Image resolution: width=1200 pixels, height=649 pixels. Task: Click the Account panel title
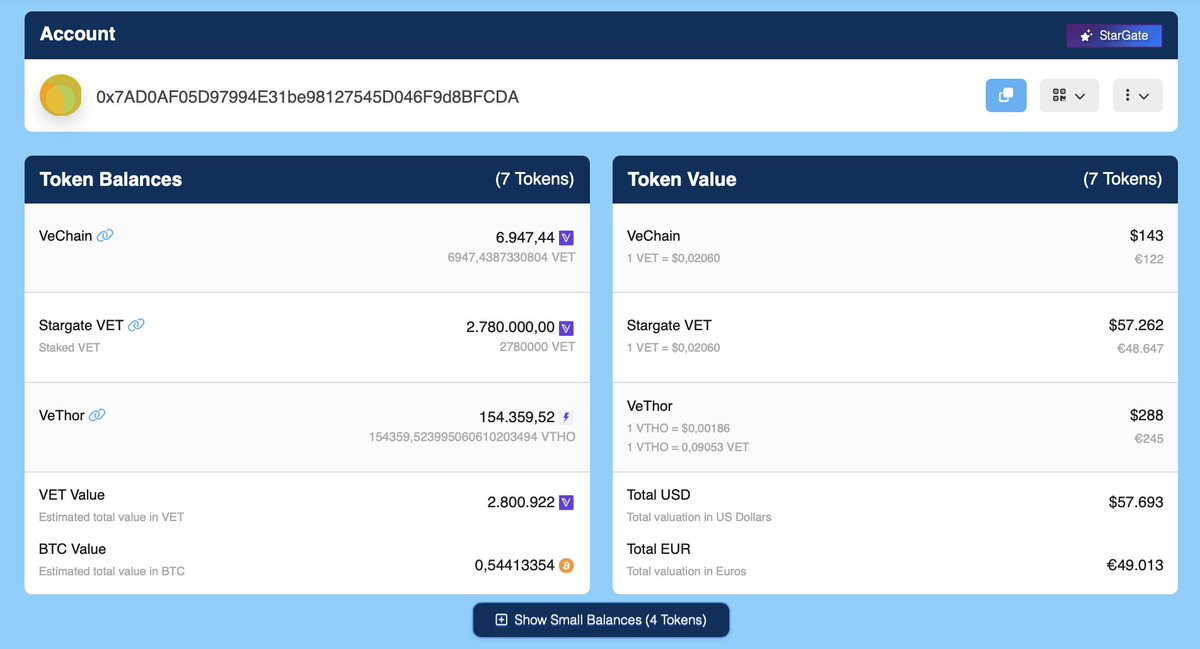(78, 34)
